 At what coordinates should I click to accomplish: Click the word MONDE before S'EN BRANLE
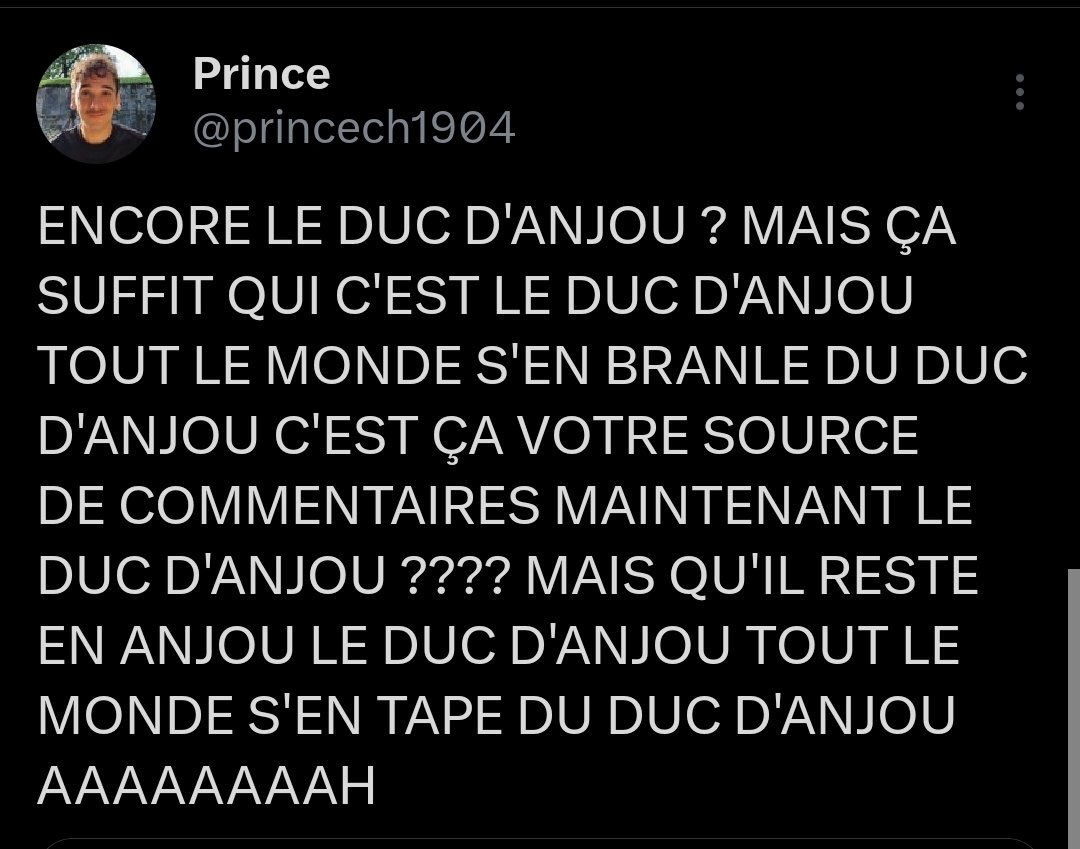[363, 365]
